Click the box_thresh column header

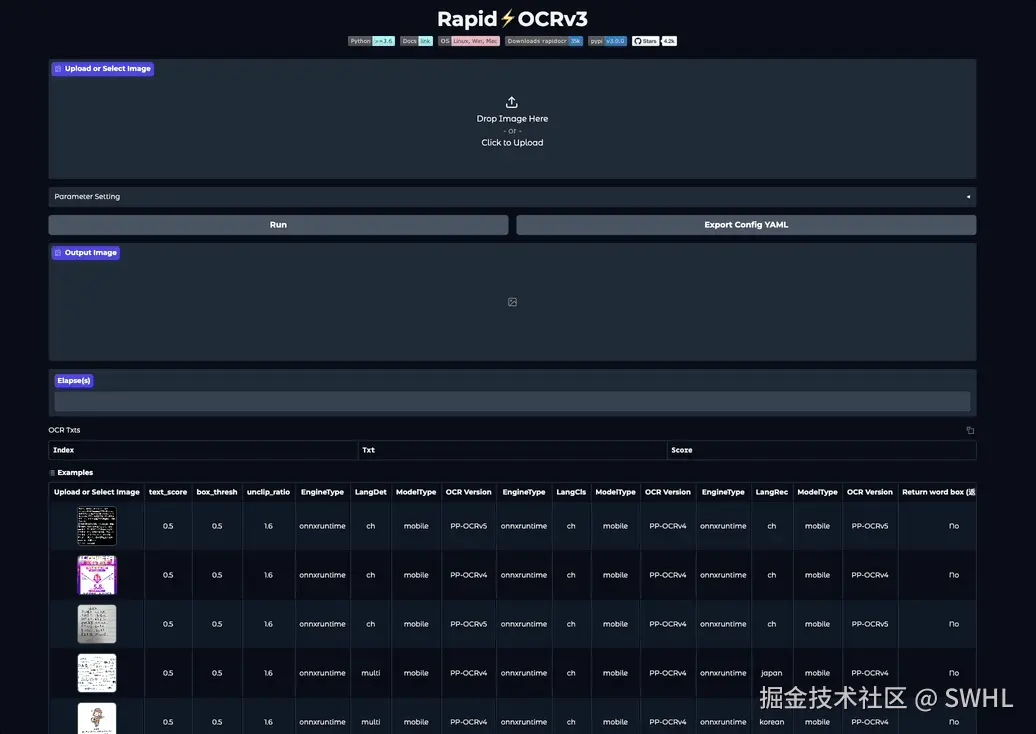(x=217, y=492)
